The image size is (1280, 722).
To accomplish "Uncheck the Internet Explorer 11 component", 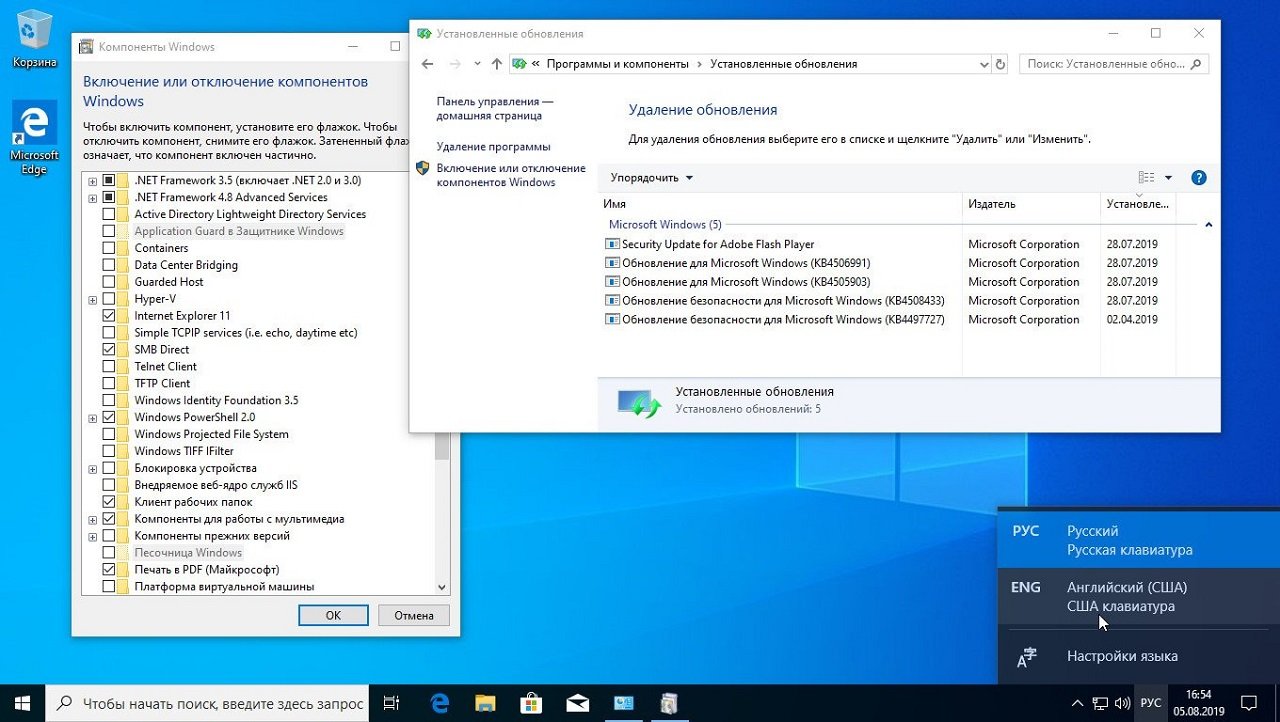I will click(109, 316).
